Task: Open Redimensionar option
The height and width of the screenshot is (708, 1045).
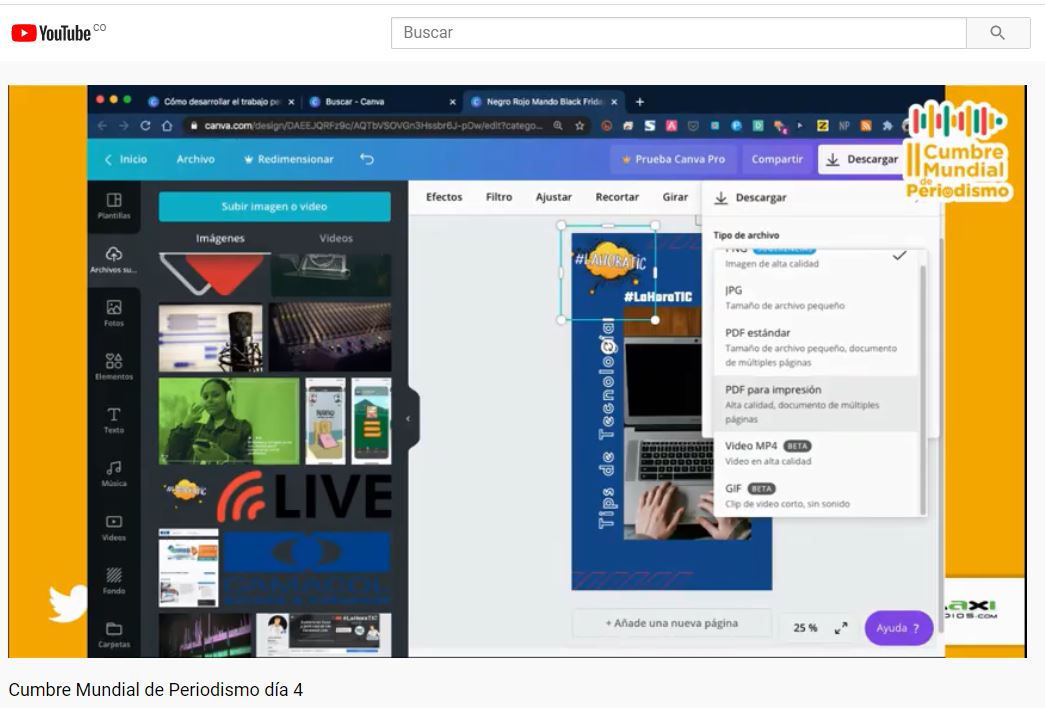Action: 289,159
